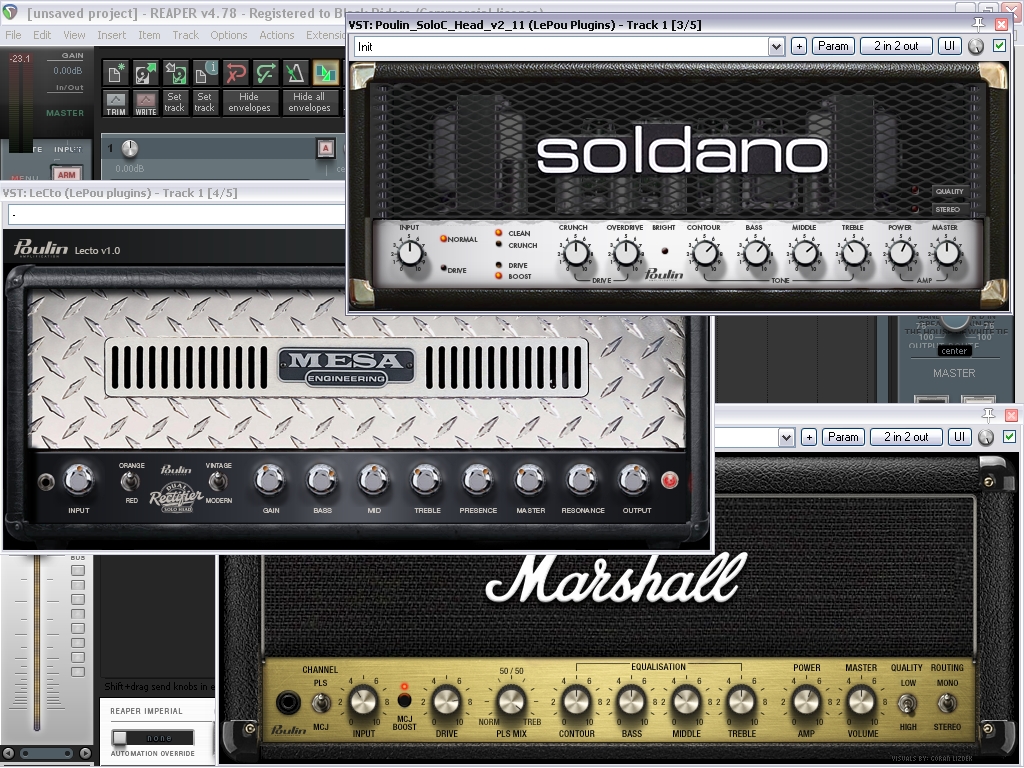Open the Track menu
Image resolution: width=1024 pixels, height=768 pixels.
tap(185, 35)
